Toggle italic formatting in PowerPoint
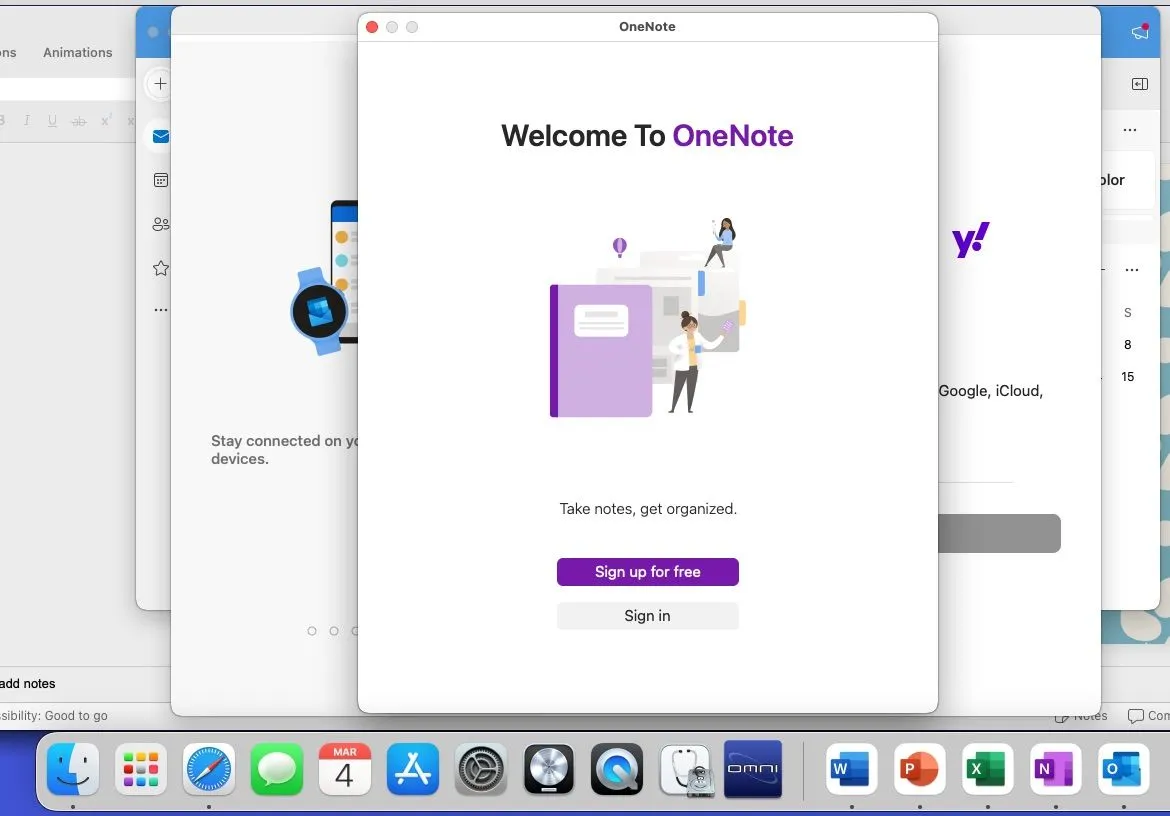The width and height of the screenshot is (1170, 816). (27, 120)
